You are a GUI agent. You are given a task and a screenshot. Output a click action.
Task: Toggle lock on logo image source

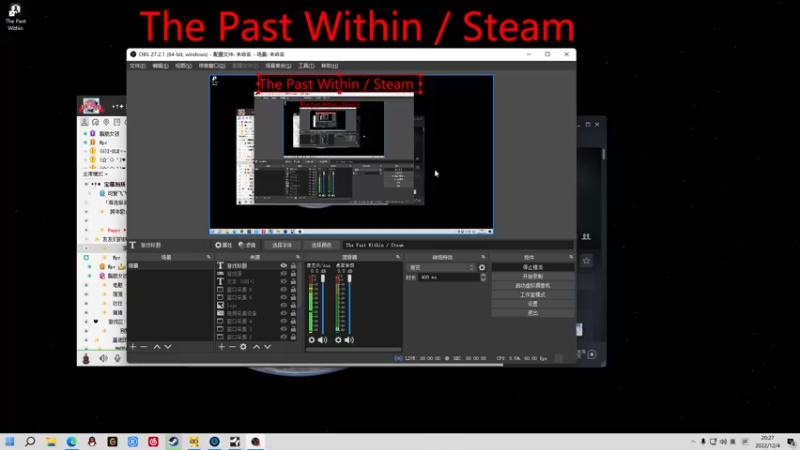[293, 305]
